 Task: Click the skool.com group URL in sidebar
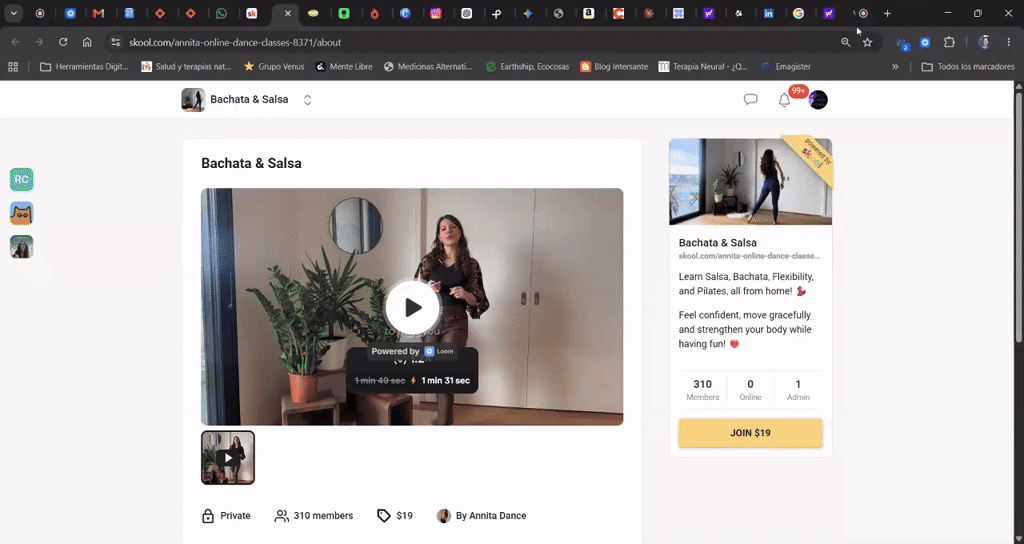point(749,256)
